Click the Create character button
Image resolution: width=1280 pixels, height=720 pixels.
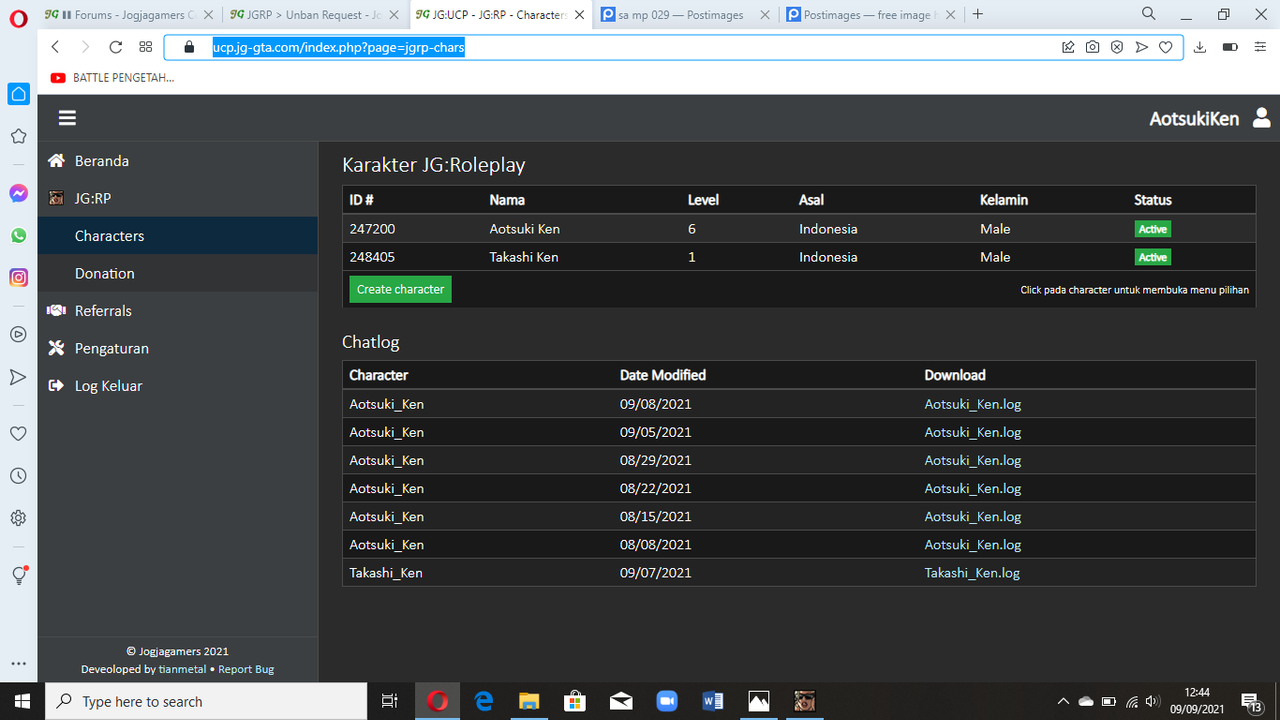pos(401,289)
